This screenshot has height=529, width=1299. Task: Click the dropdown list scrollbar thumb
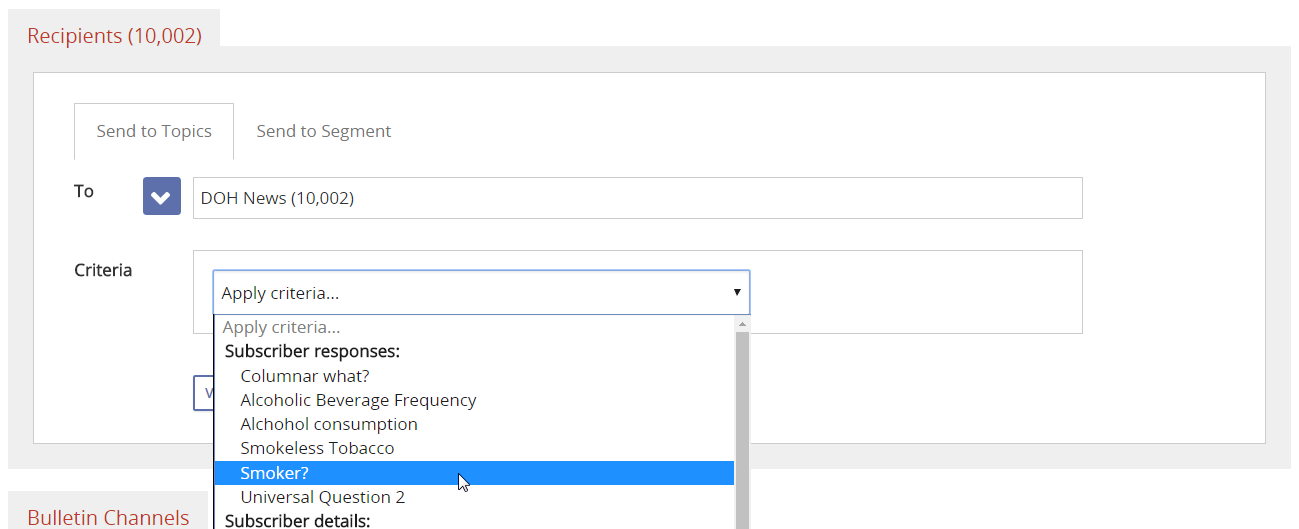click(742, 430)
